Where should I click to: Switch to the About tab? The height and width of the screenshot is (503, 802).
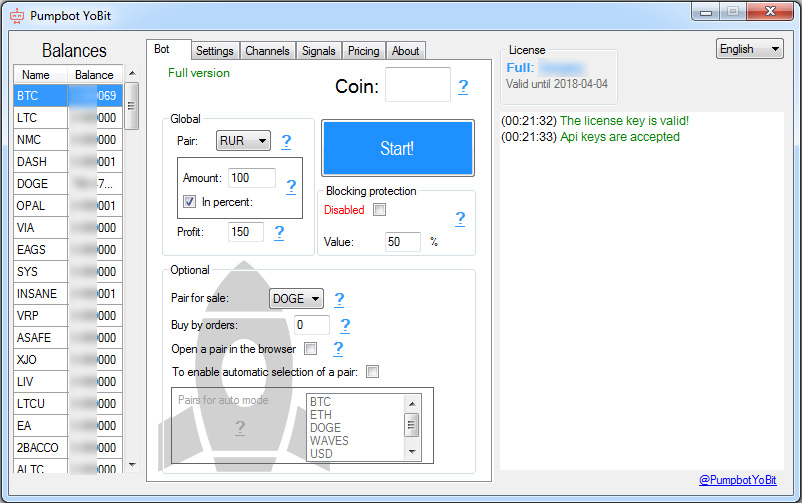(406, 51)
